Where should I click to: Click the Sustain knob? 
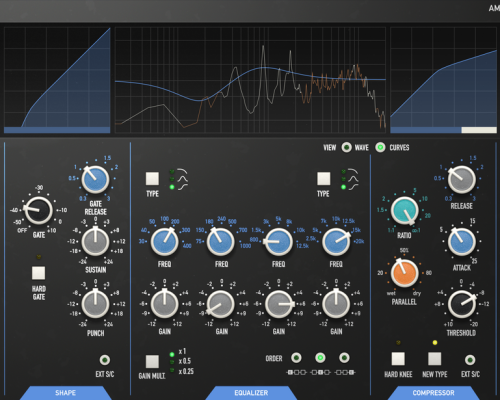tap(95, 242)
